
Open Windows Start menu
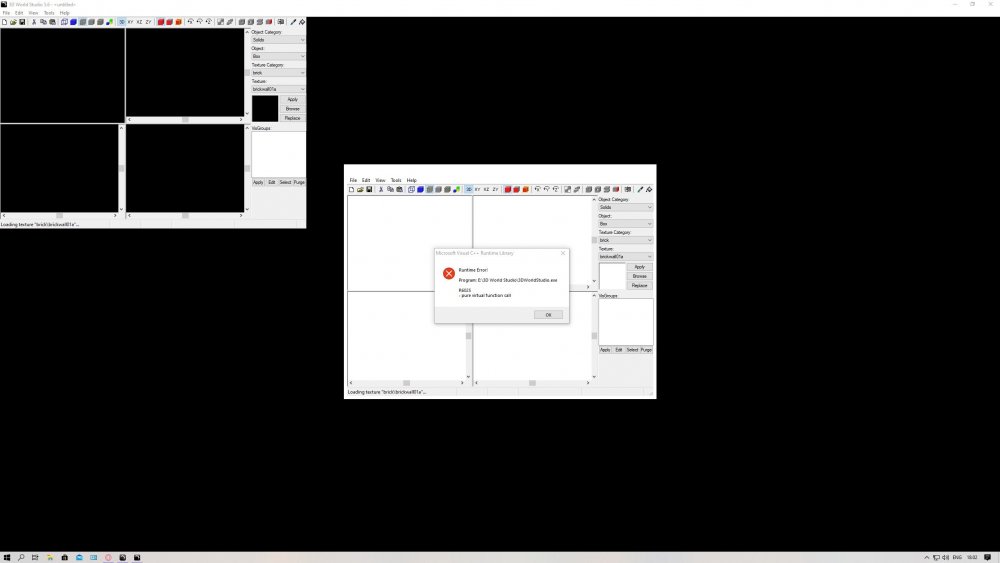coord(7,557)
